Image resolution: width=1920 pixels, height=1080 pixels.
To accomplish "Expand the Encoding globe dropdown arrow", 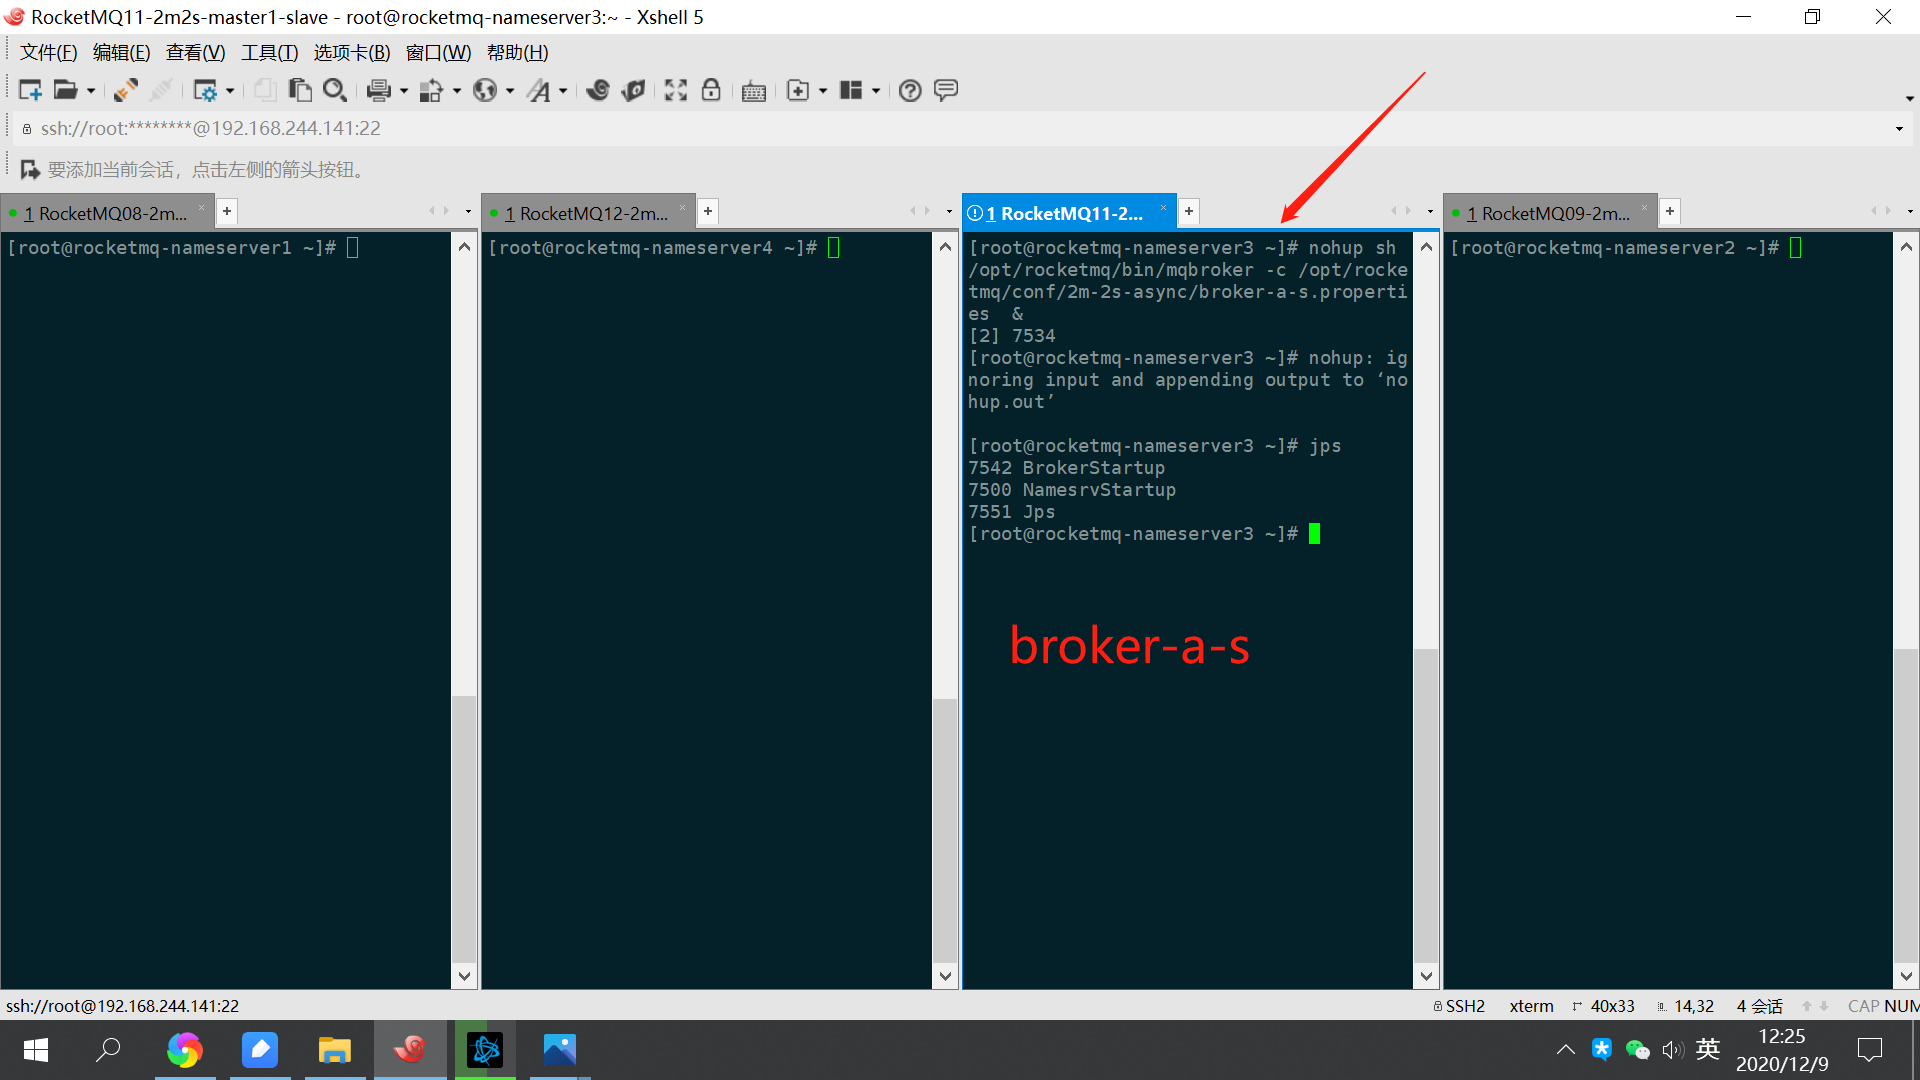I will pyautogui.click(x=510, y=91).
